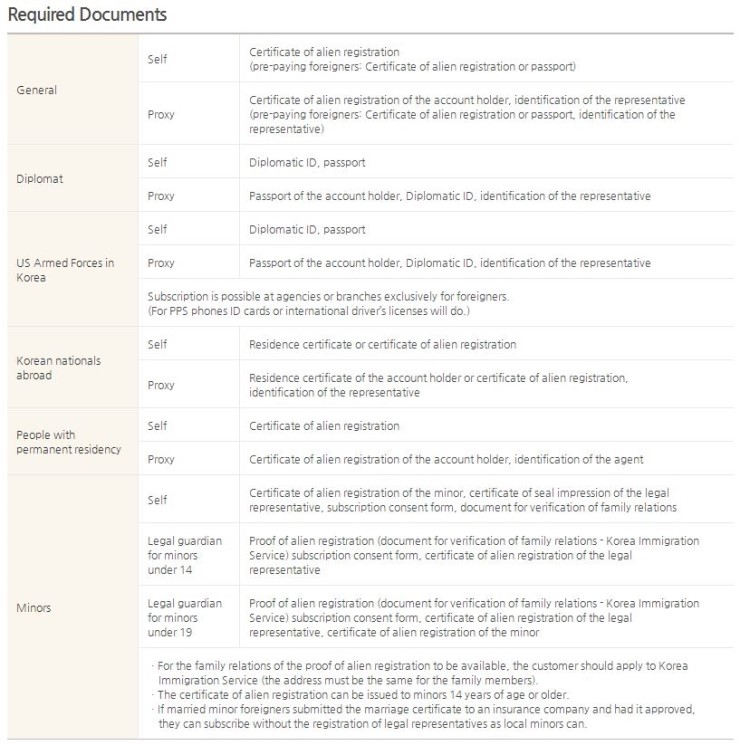Click the 'identification of the agent' document text
This screenshot has height=745, width=740.
click(579, 459)
